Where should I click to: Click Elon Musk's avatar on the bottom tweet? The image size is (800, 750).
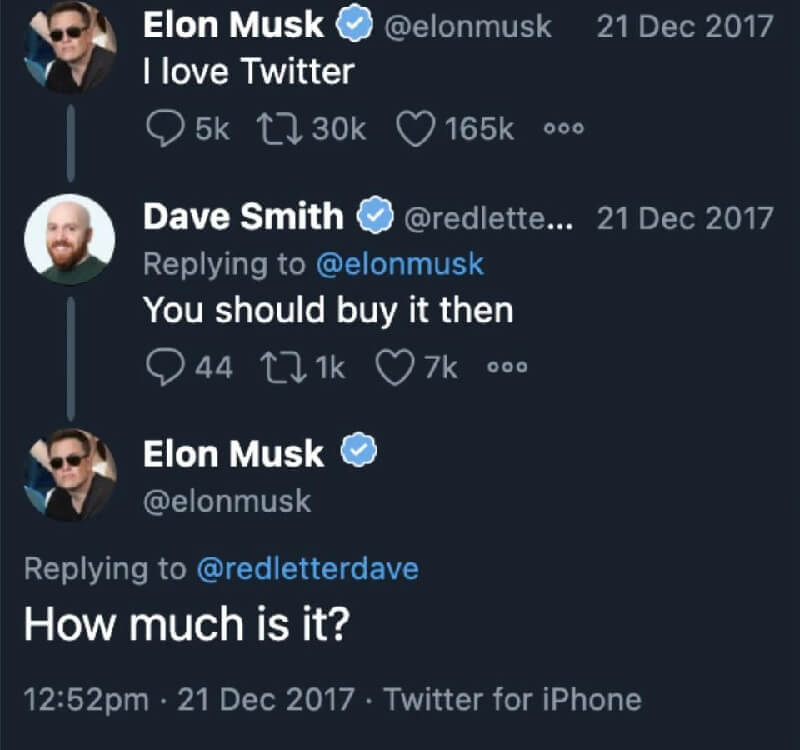[68, 474]
